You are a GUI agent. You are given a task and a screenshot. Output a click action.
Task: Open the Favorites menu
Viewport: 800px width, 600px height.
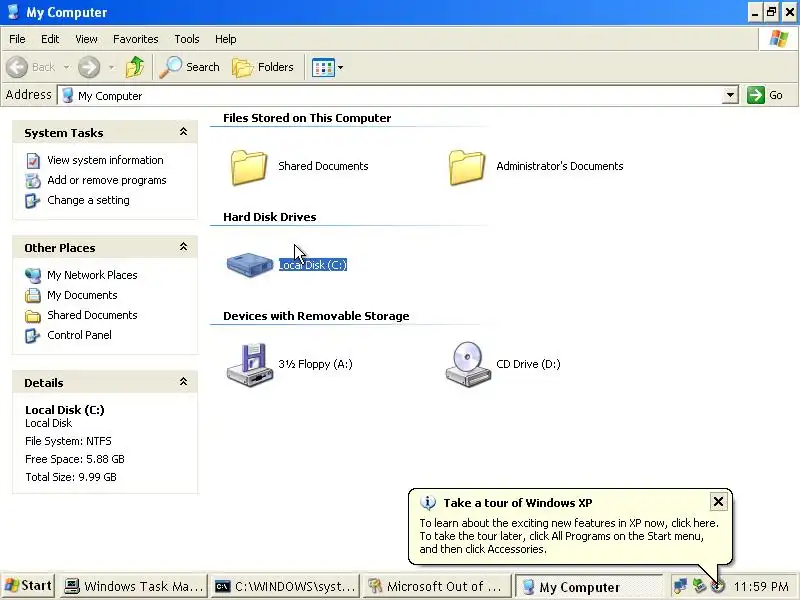pyautogui.click(x=136, y=39)
